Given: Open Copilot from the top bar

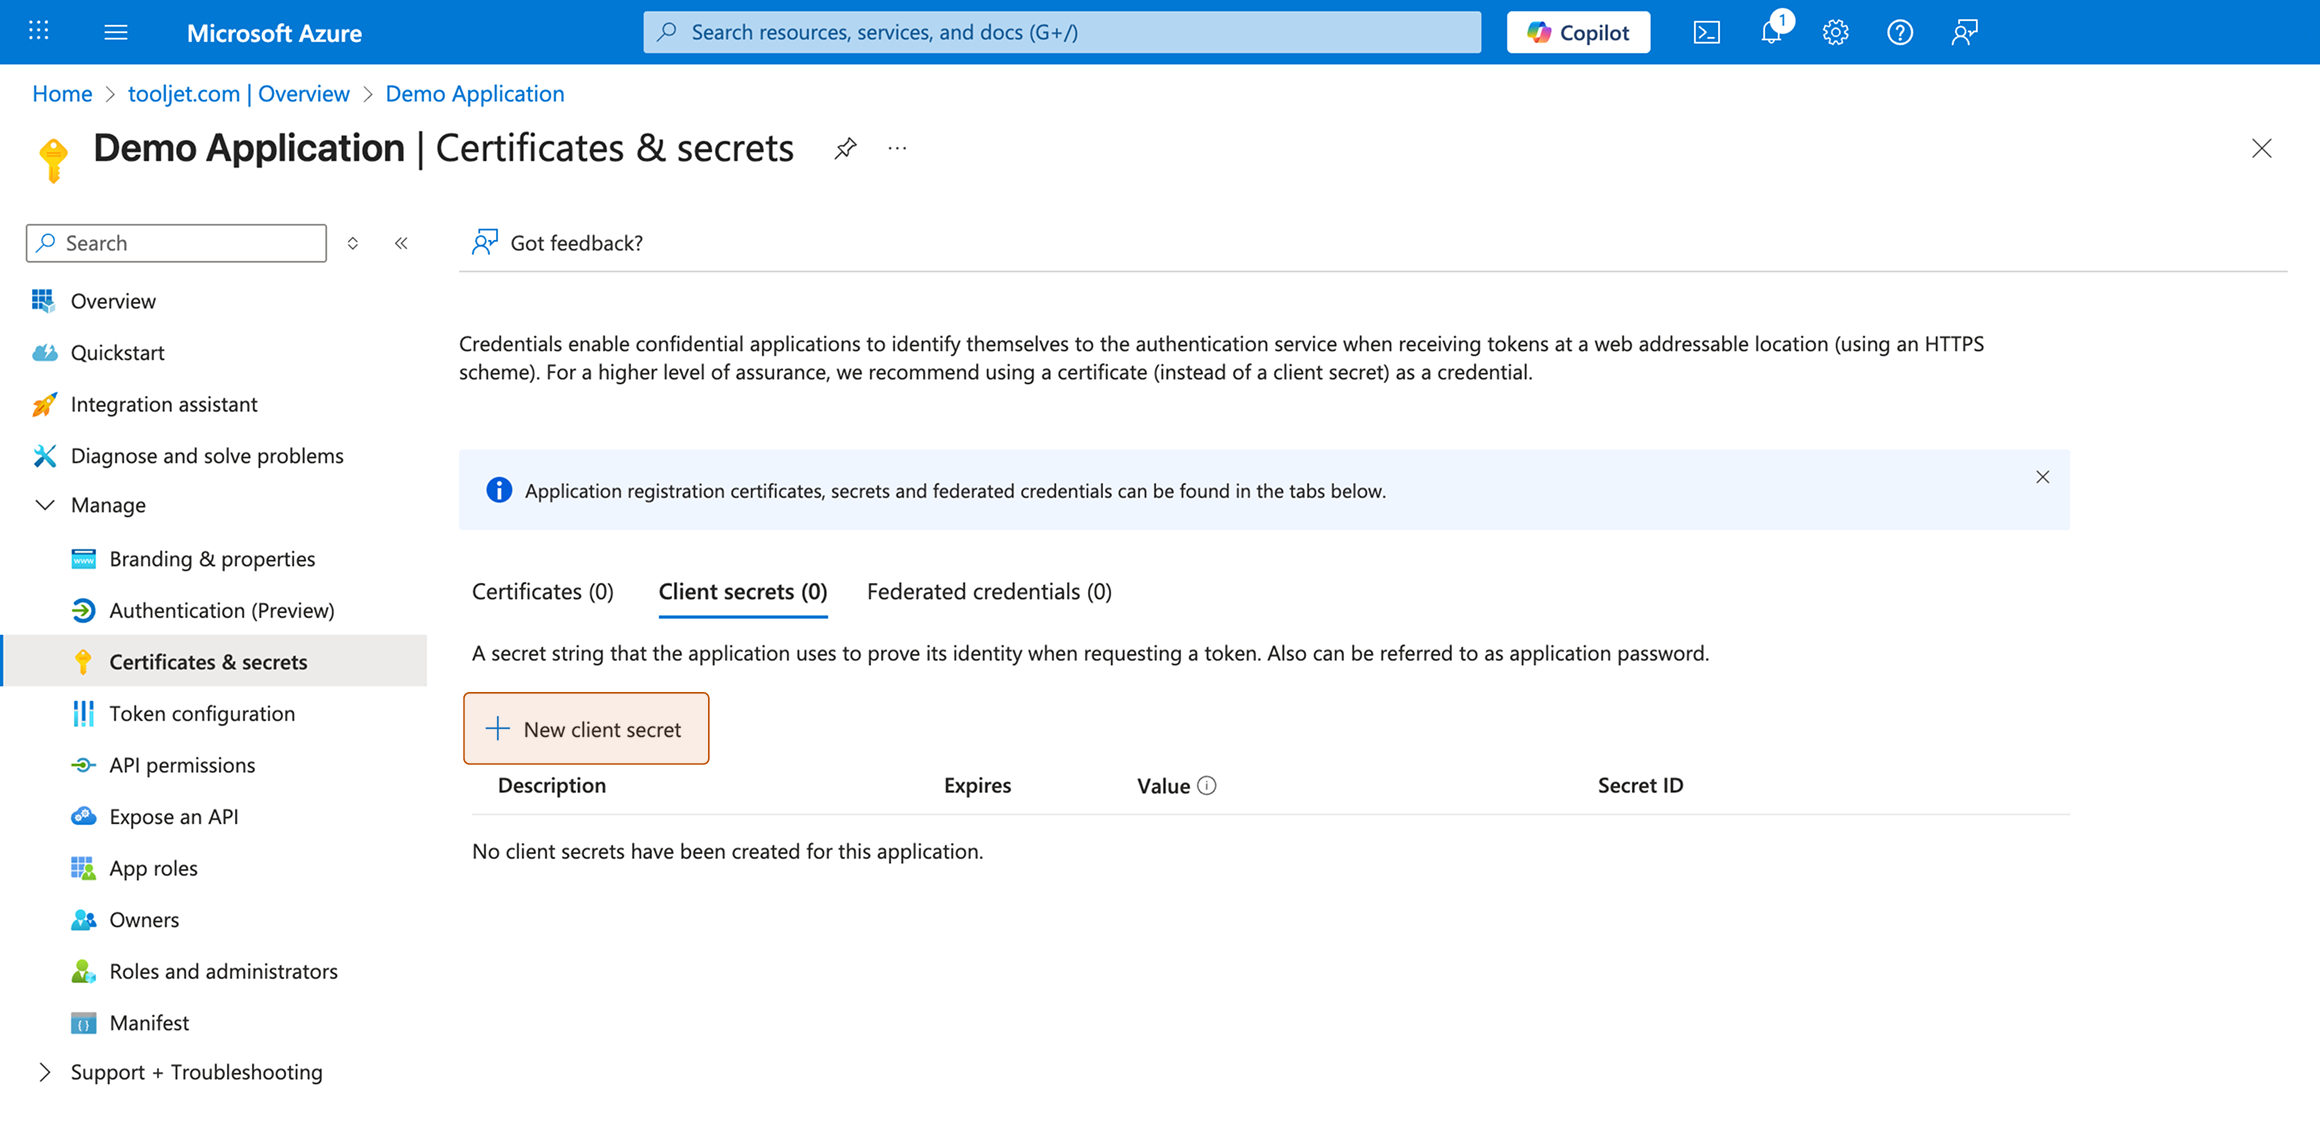Looking at the screenshot, I should tap(1578, 32).
